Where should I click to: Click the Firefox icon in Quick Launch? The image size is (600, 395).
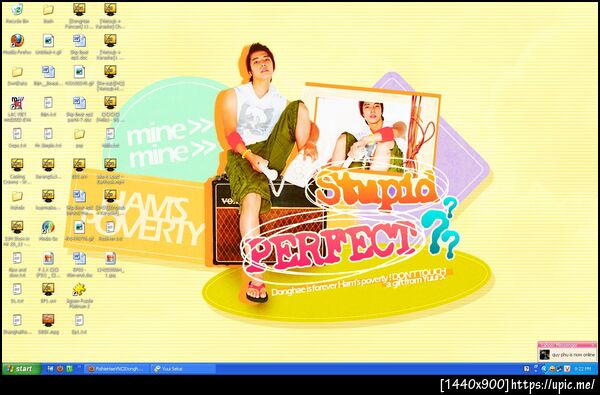[x=60, y=369]
